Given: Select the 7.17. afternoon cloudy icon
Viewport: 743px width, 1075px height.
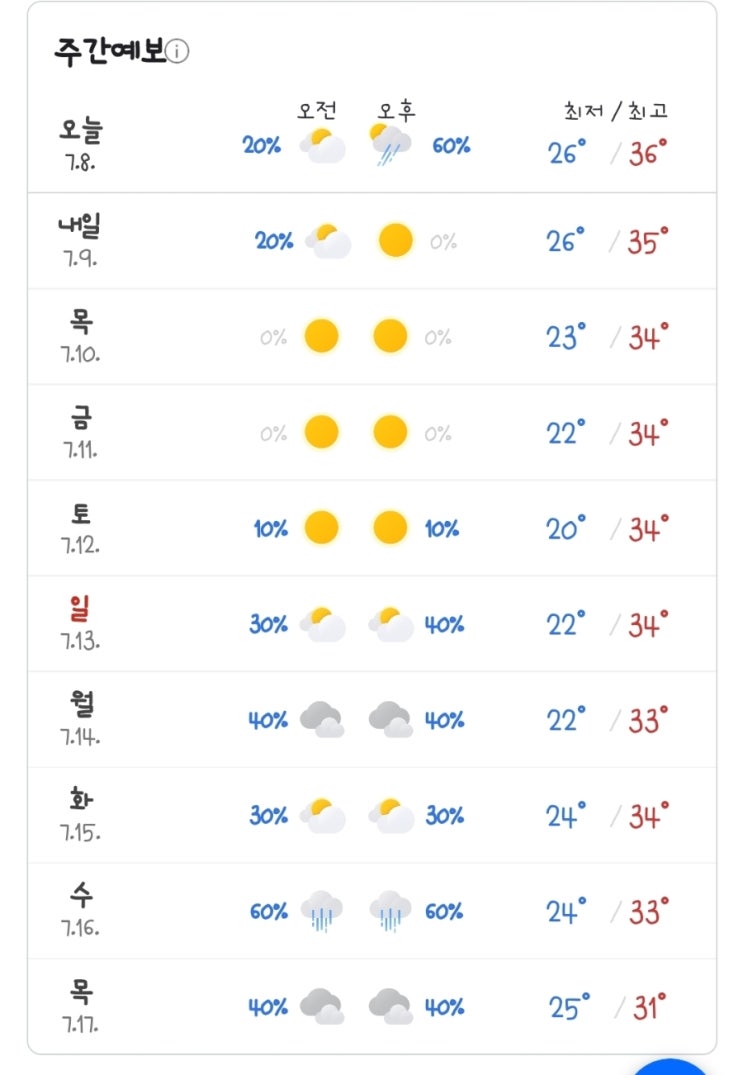Looking at the screenshot, I should (x=391, y=1006).
